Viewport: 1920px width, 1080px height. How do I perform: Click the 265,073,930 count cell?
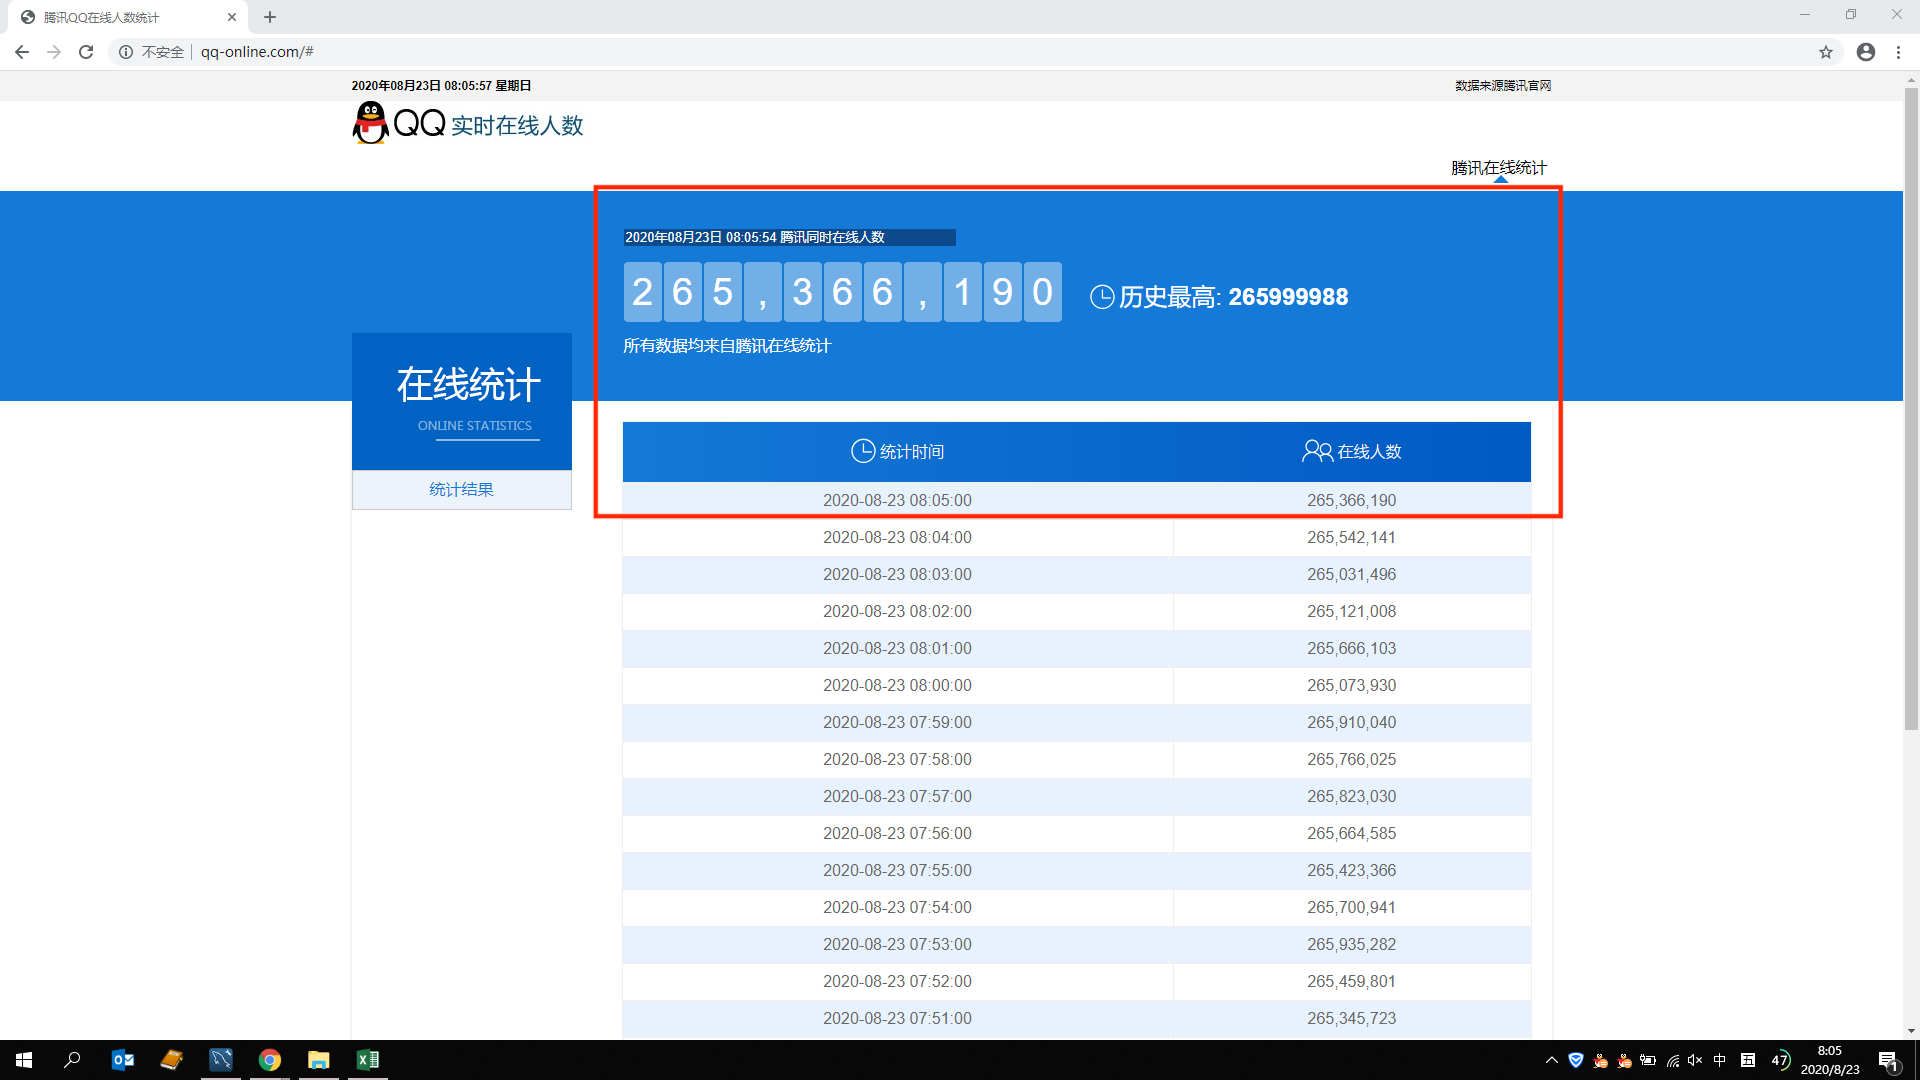pos(1351,685)
